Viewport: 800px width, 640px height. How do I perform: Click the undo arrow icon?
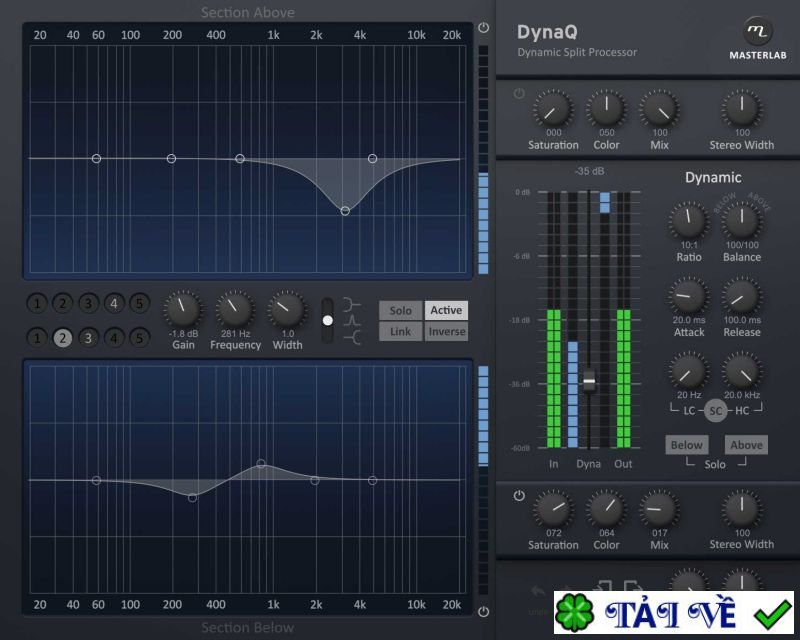click(x=538, y=591)
